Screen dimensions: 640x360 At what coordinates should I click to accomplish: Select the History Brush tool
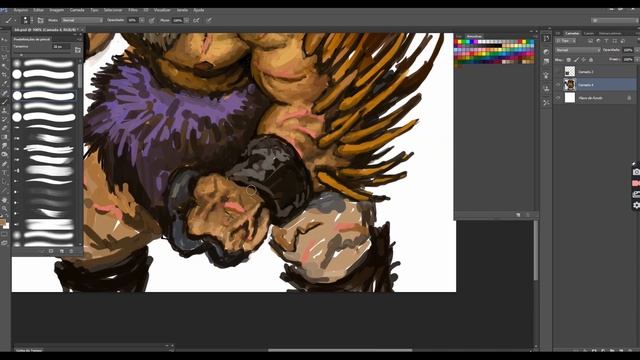pos(4,119)
